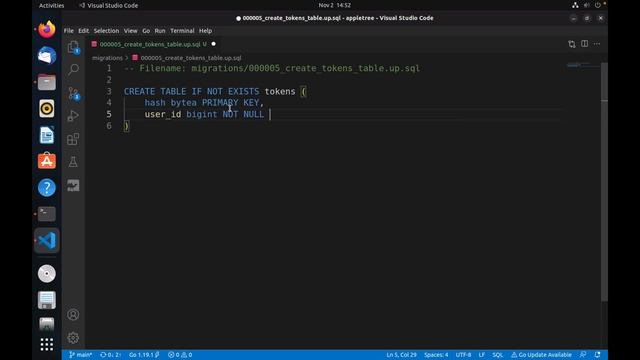640x360 pixels.
Task: Open the Extensions view
Action: point(73,139)
